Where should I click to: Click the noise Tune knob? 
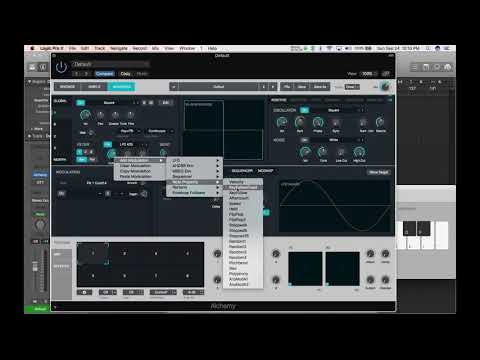coord(323,152)
